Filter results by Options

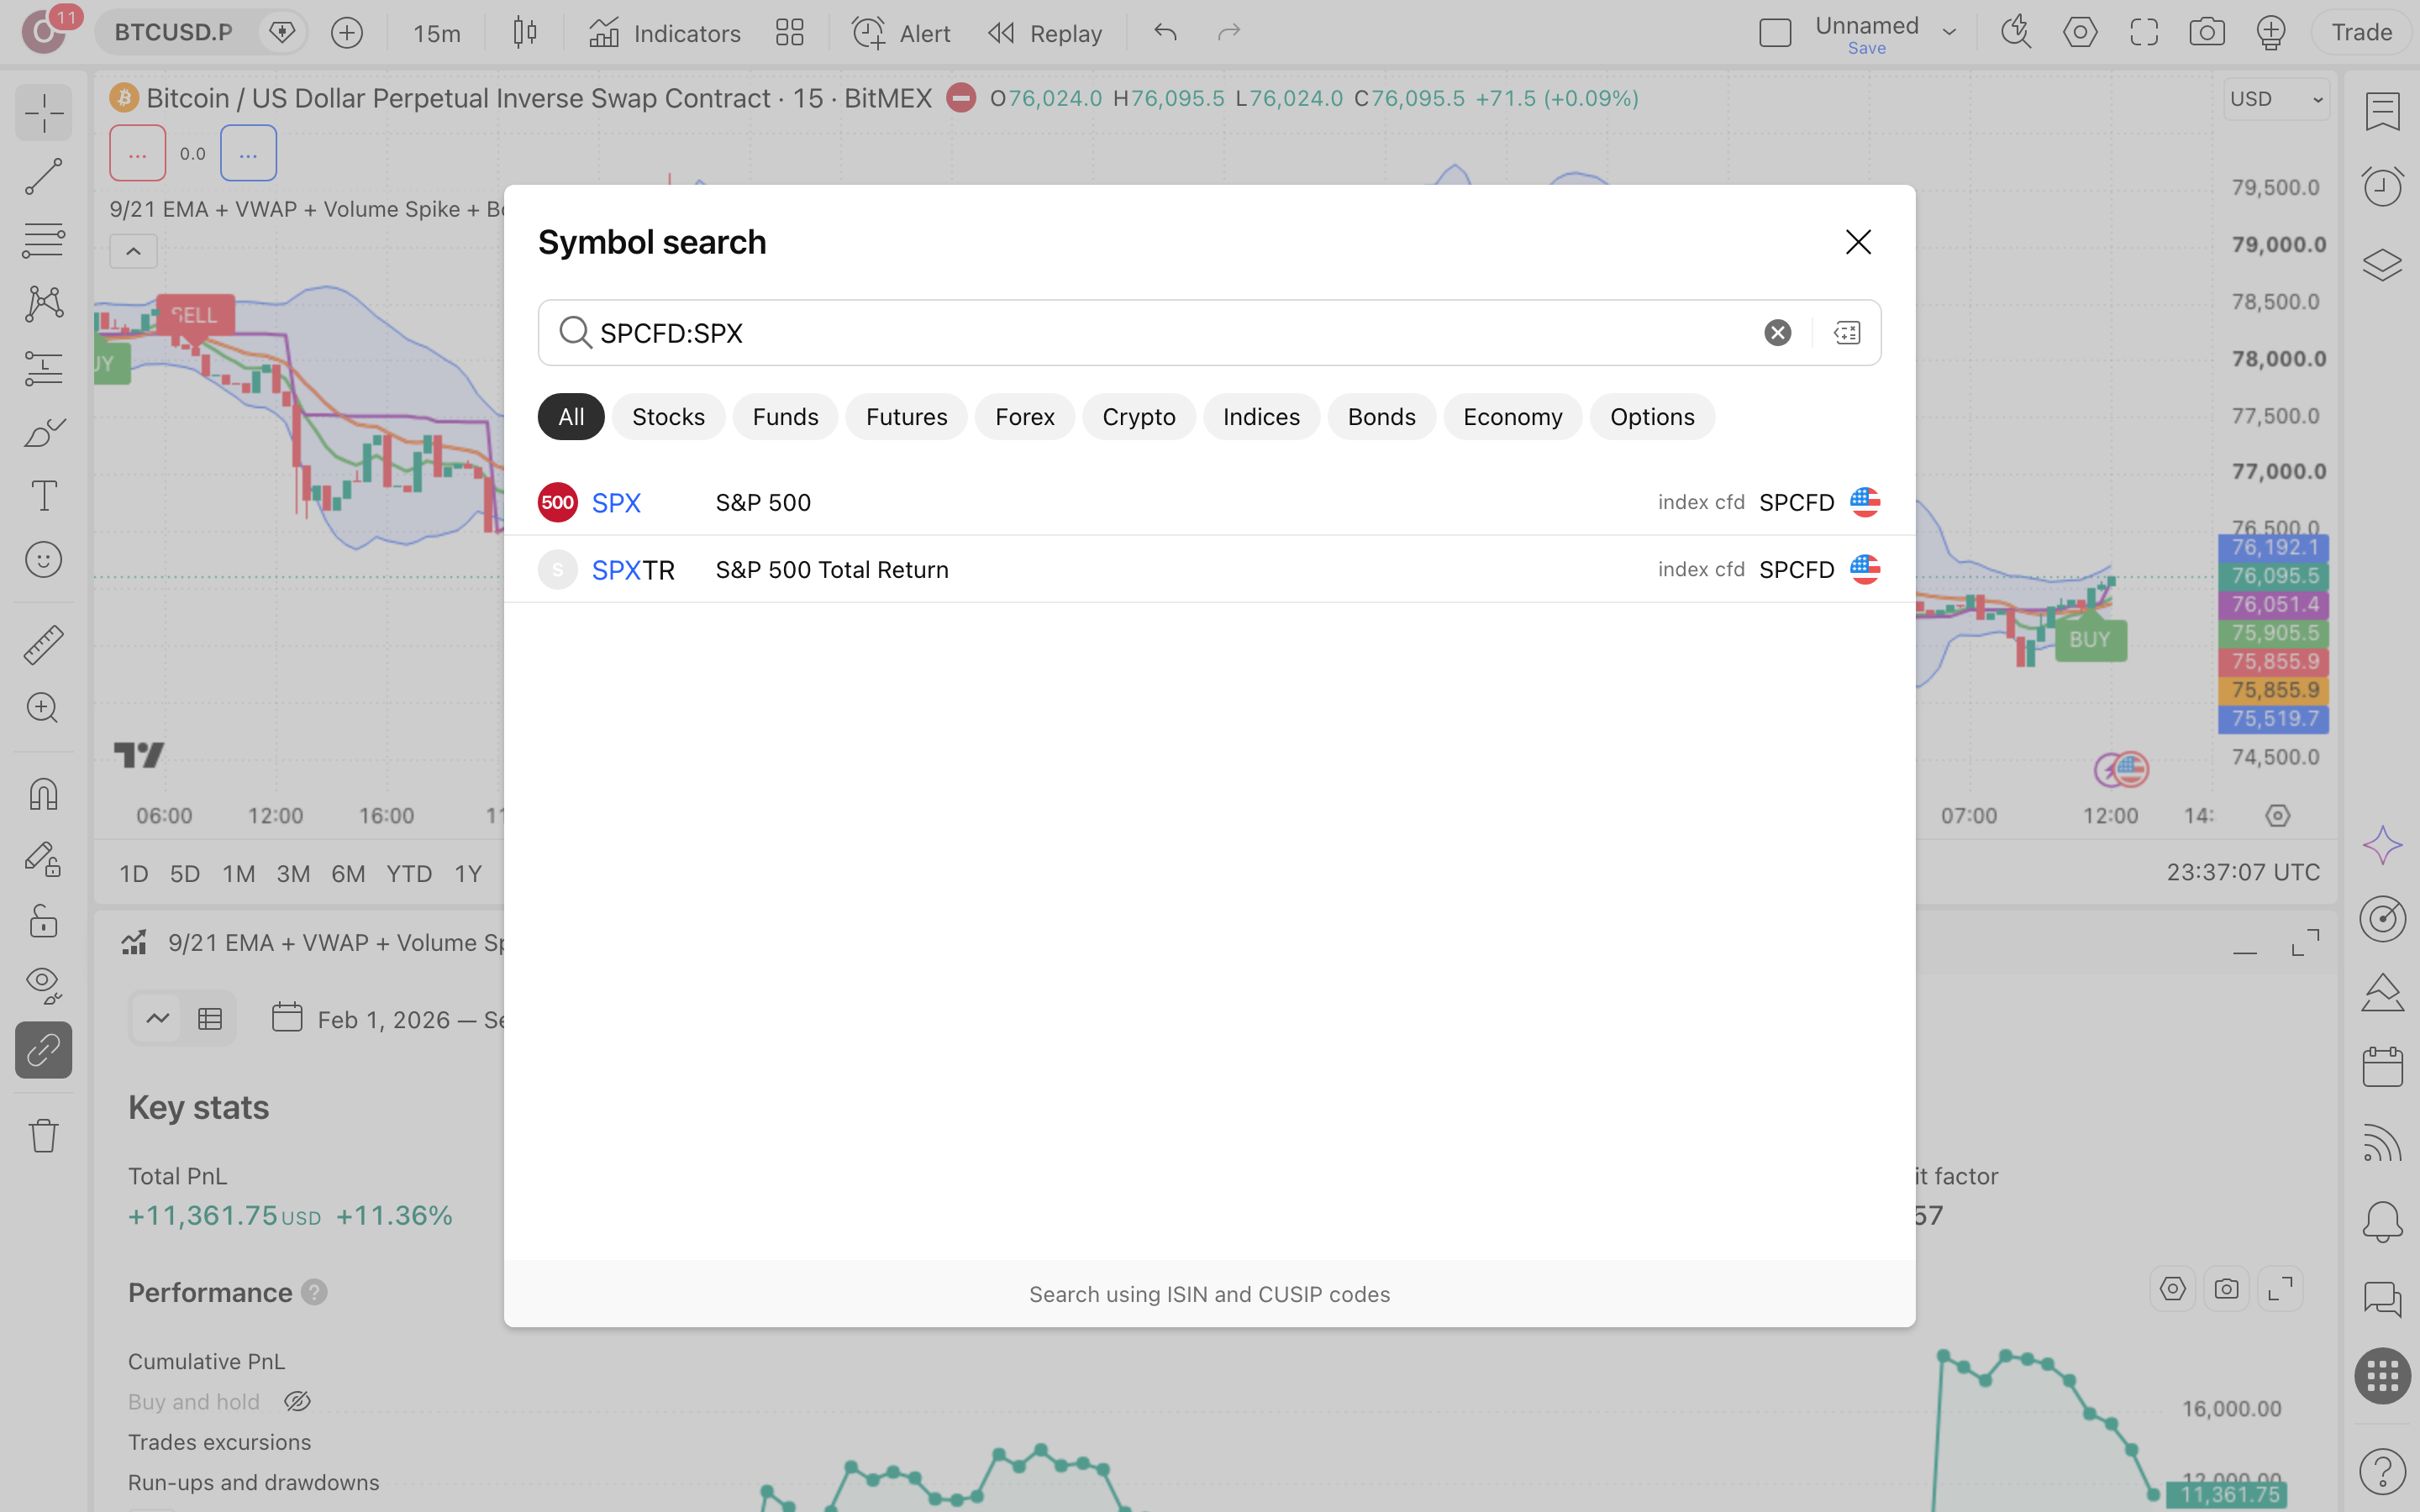(x=1652, y=417)
